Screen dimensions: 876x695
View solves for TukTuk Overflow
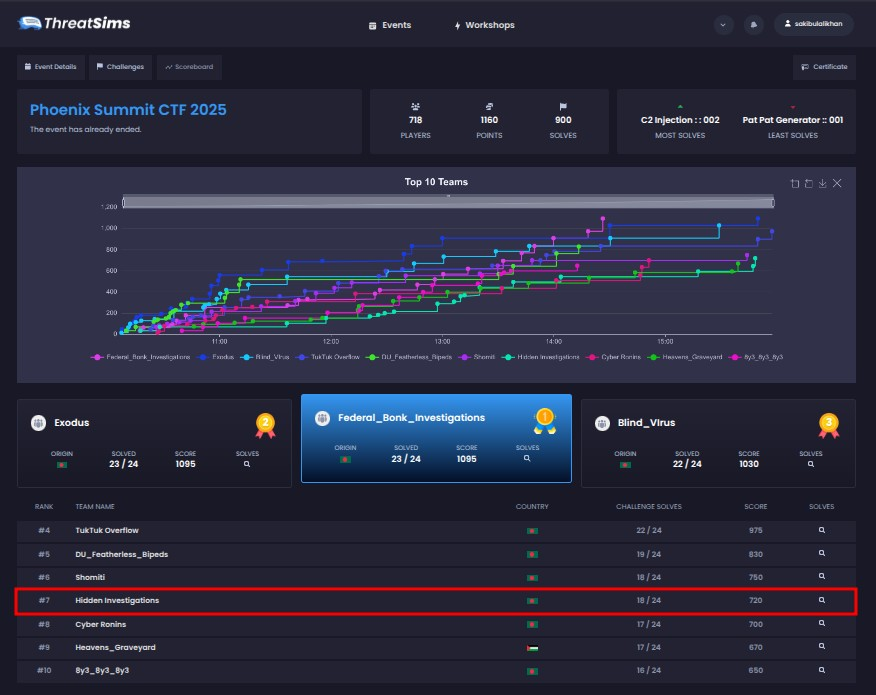pos(822,530)
